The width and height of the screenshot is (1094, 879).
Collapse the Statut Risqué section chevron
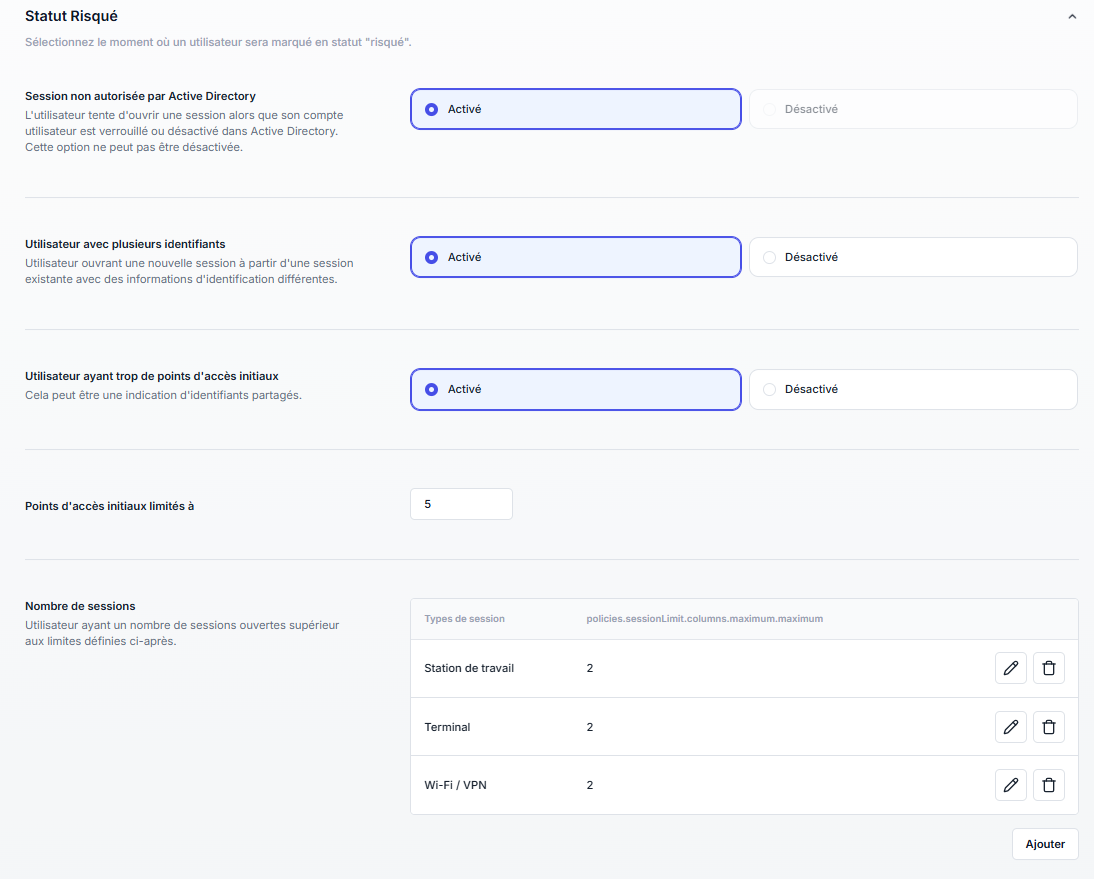[x=1072, y=17]
